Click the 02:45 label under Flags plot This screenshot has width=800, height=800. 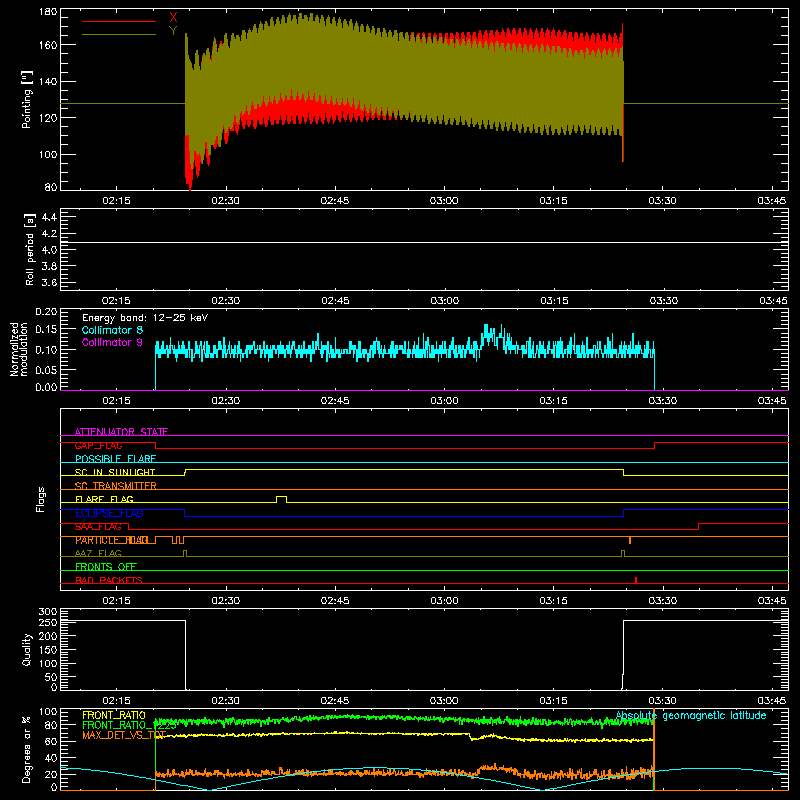coord(335,601)
